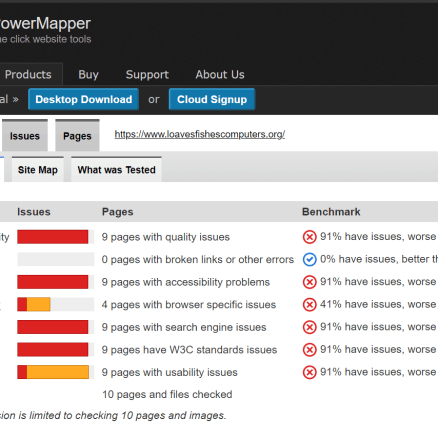Click the Issues column header
The width and height of the screenshot is (438, 438).
click(x=34, y=212)
